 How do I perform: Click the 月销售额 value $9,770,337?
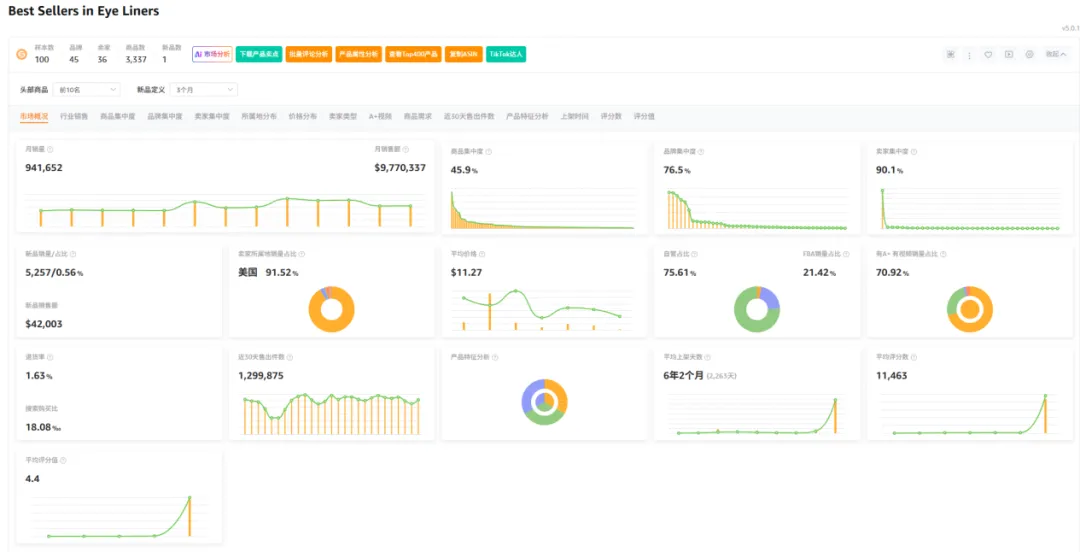400,167
